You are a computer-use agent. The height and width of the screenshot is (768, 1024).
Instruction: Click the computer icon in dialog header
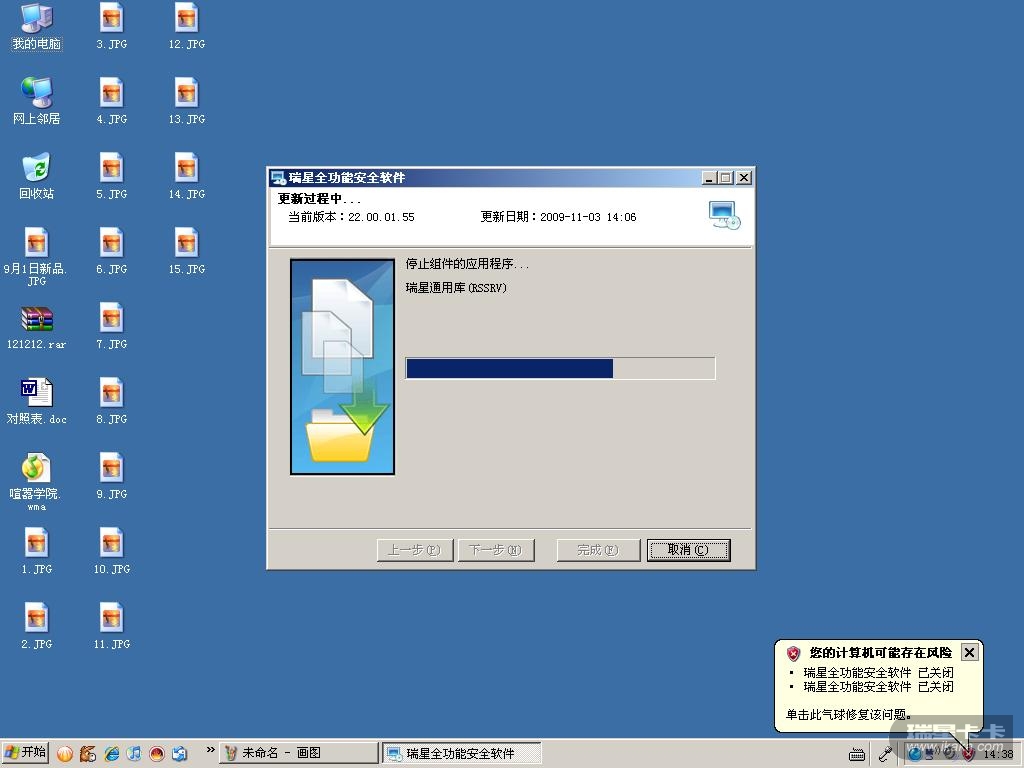coord(724,216)
